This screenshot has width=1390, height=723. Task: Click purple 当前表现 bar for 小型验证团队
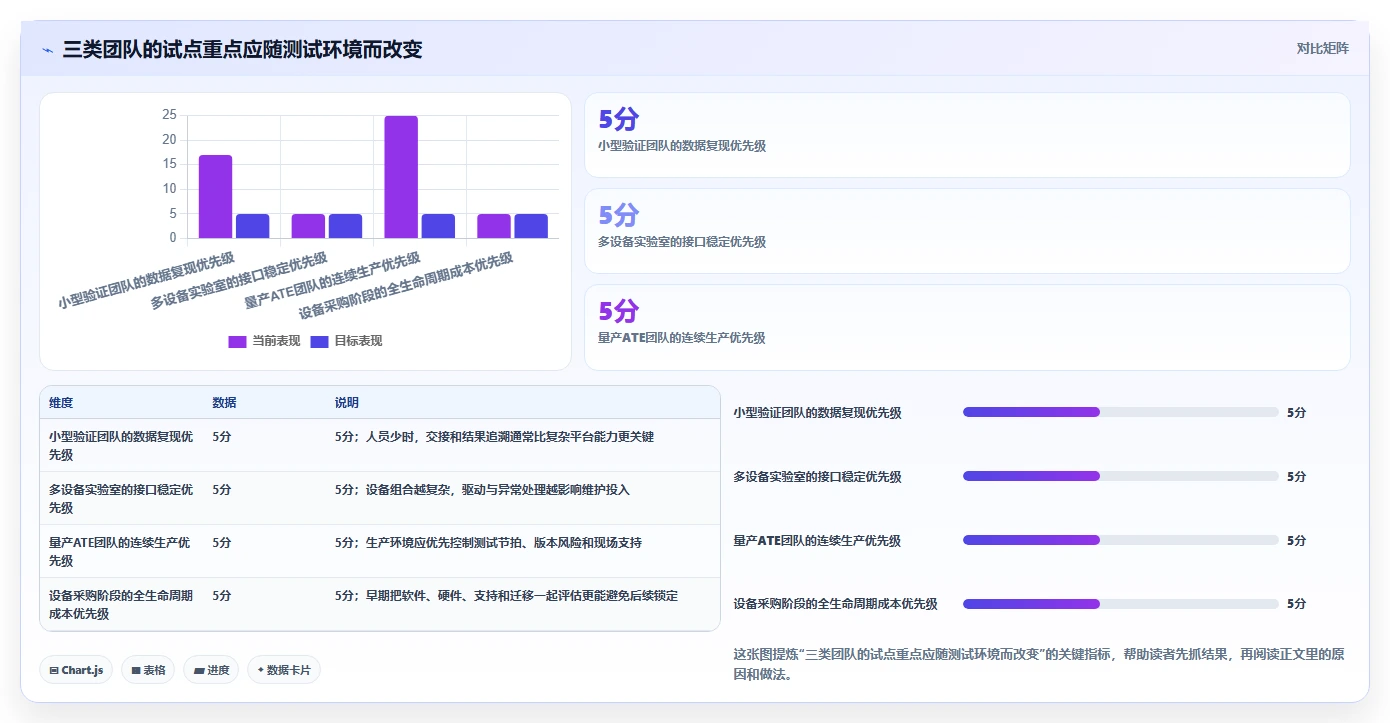pyautogui.click(x=215, y=197)
